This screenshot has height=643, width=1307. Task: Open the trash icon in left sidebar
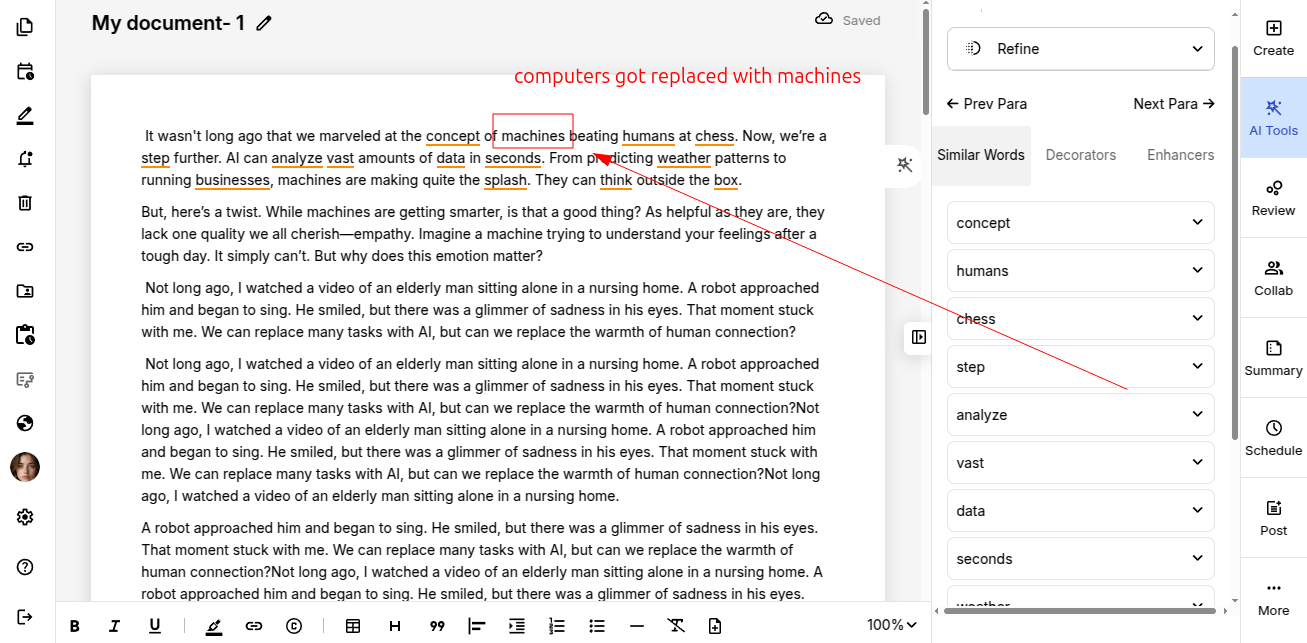25,203
